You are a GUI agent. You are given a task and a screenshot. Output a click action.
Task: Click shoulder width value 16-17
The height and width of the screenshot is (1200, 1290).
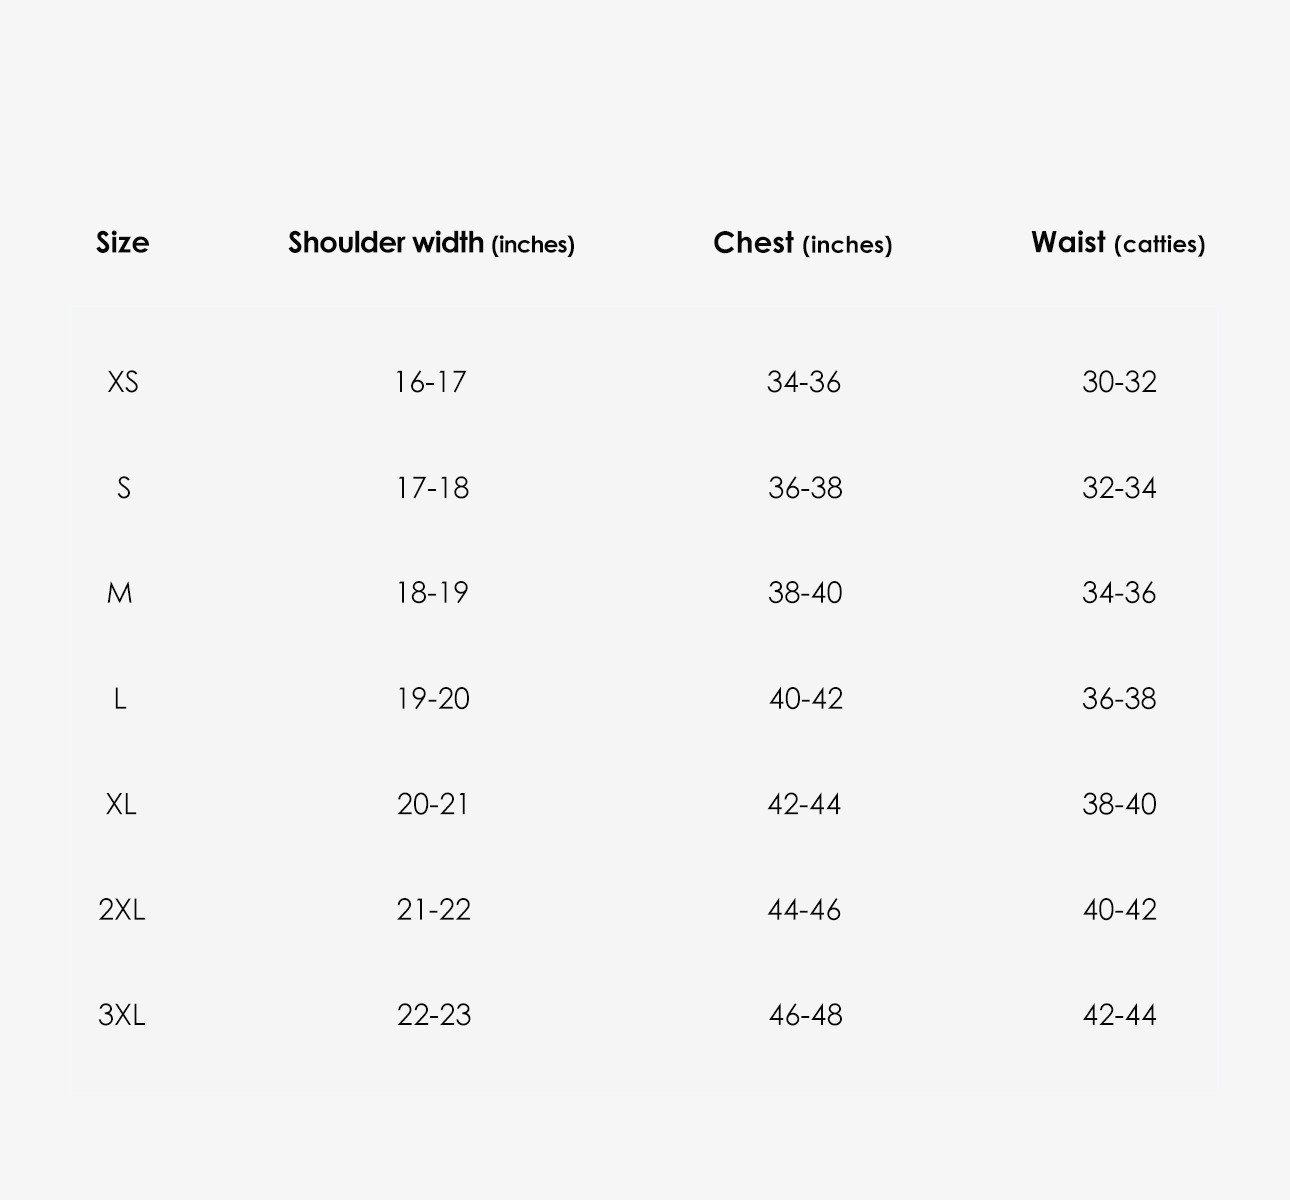click(431, 382)
